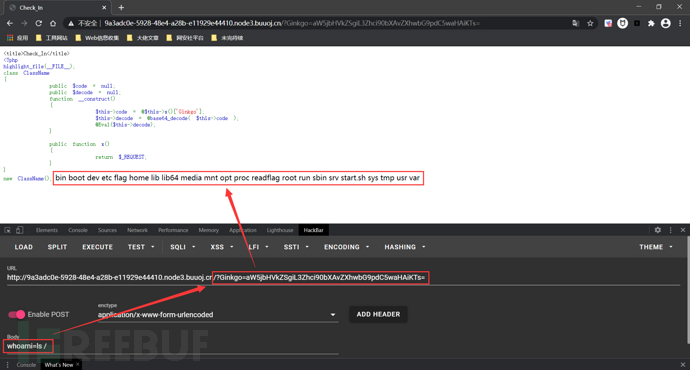Expand the HASHING dropdown

(405, 247)
